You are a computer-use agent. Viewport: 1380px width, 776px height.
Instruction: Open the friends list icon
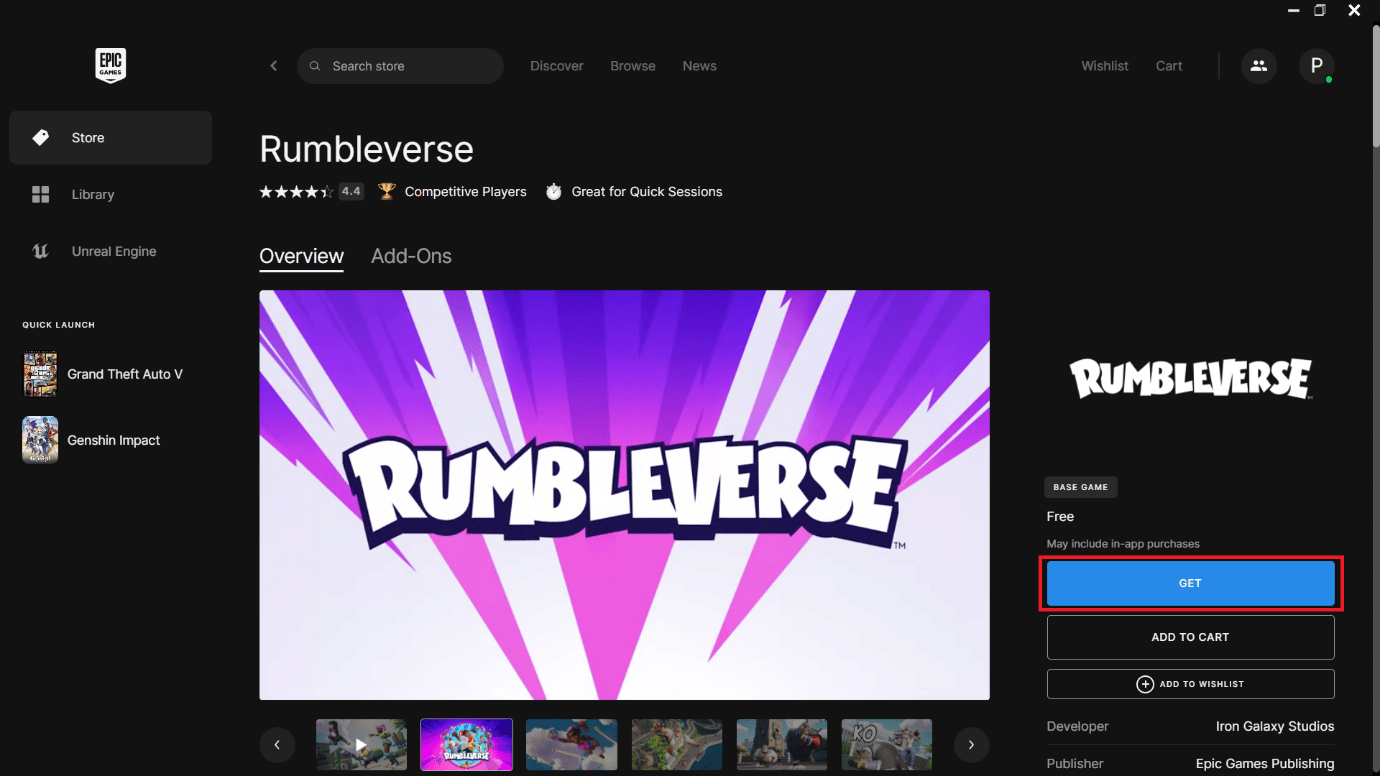coord(1259,66)
